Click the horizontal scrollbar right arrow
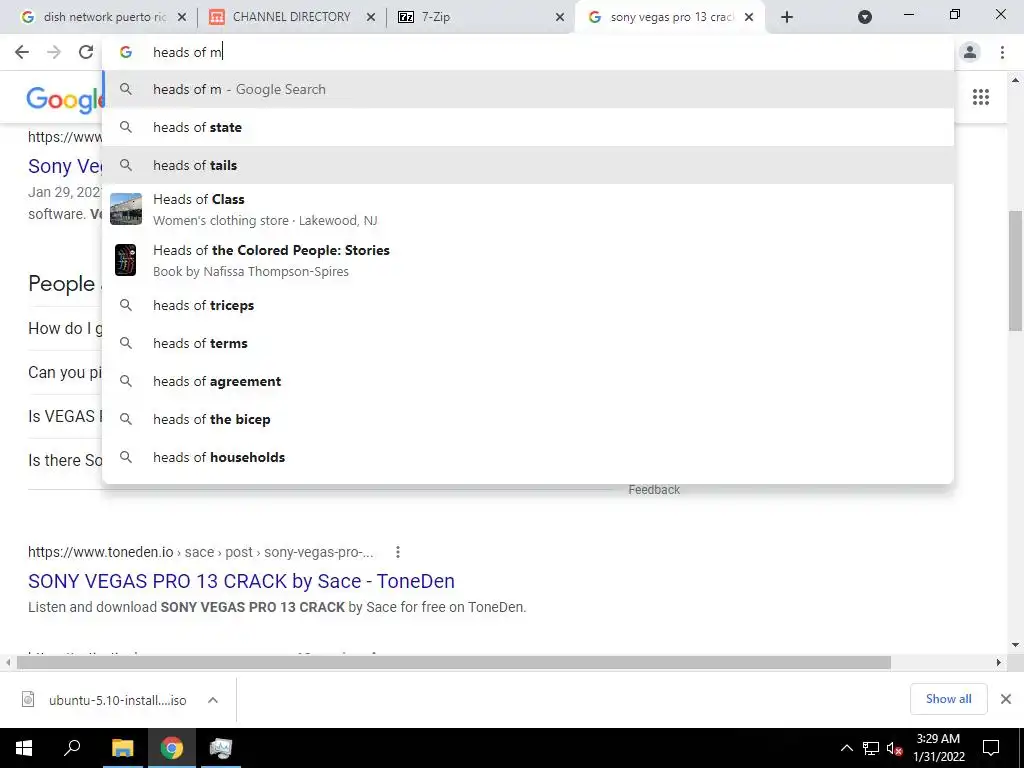This screenshot has height=768, width=1024. coord(999,663)
